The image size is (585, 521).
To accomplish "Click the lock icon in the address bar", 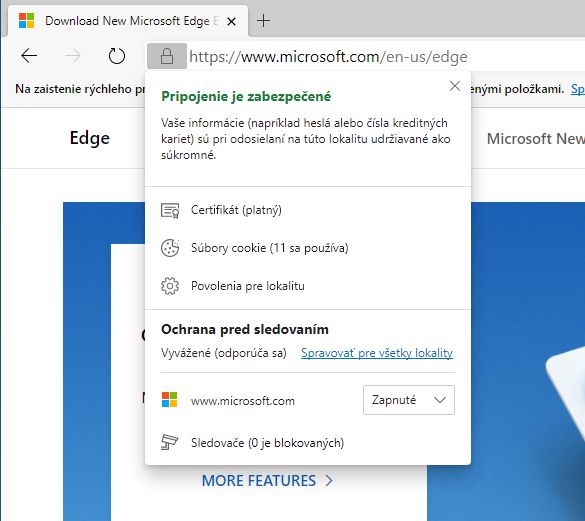I will [x=167, y=56].
